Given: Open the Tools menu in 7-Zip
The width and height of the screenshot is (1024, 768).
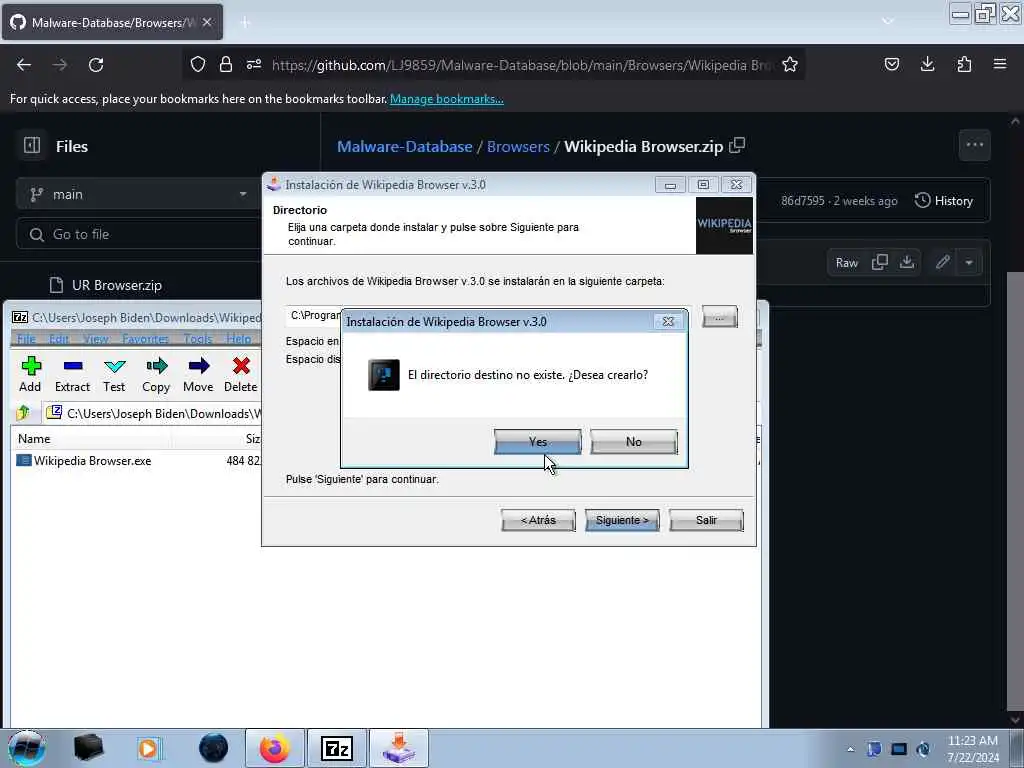Looking at the screenshot, I should click(198, 338).
